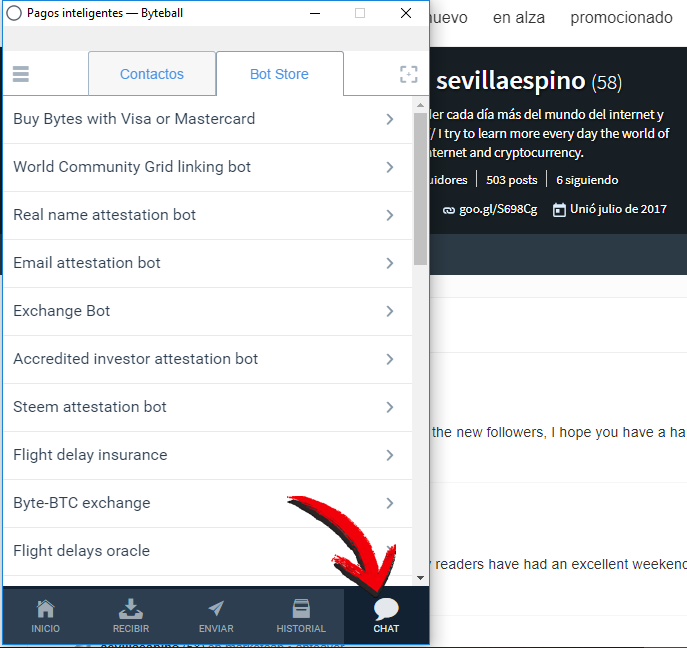Open Byte-BTC exchange entry

pos(208,503)
